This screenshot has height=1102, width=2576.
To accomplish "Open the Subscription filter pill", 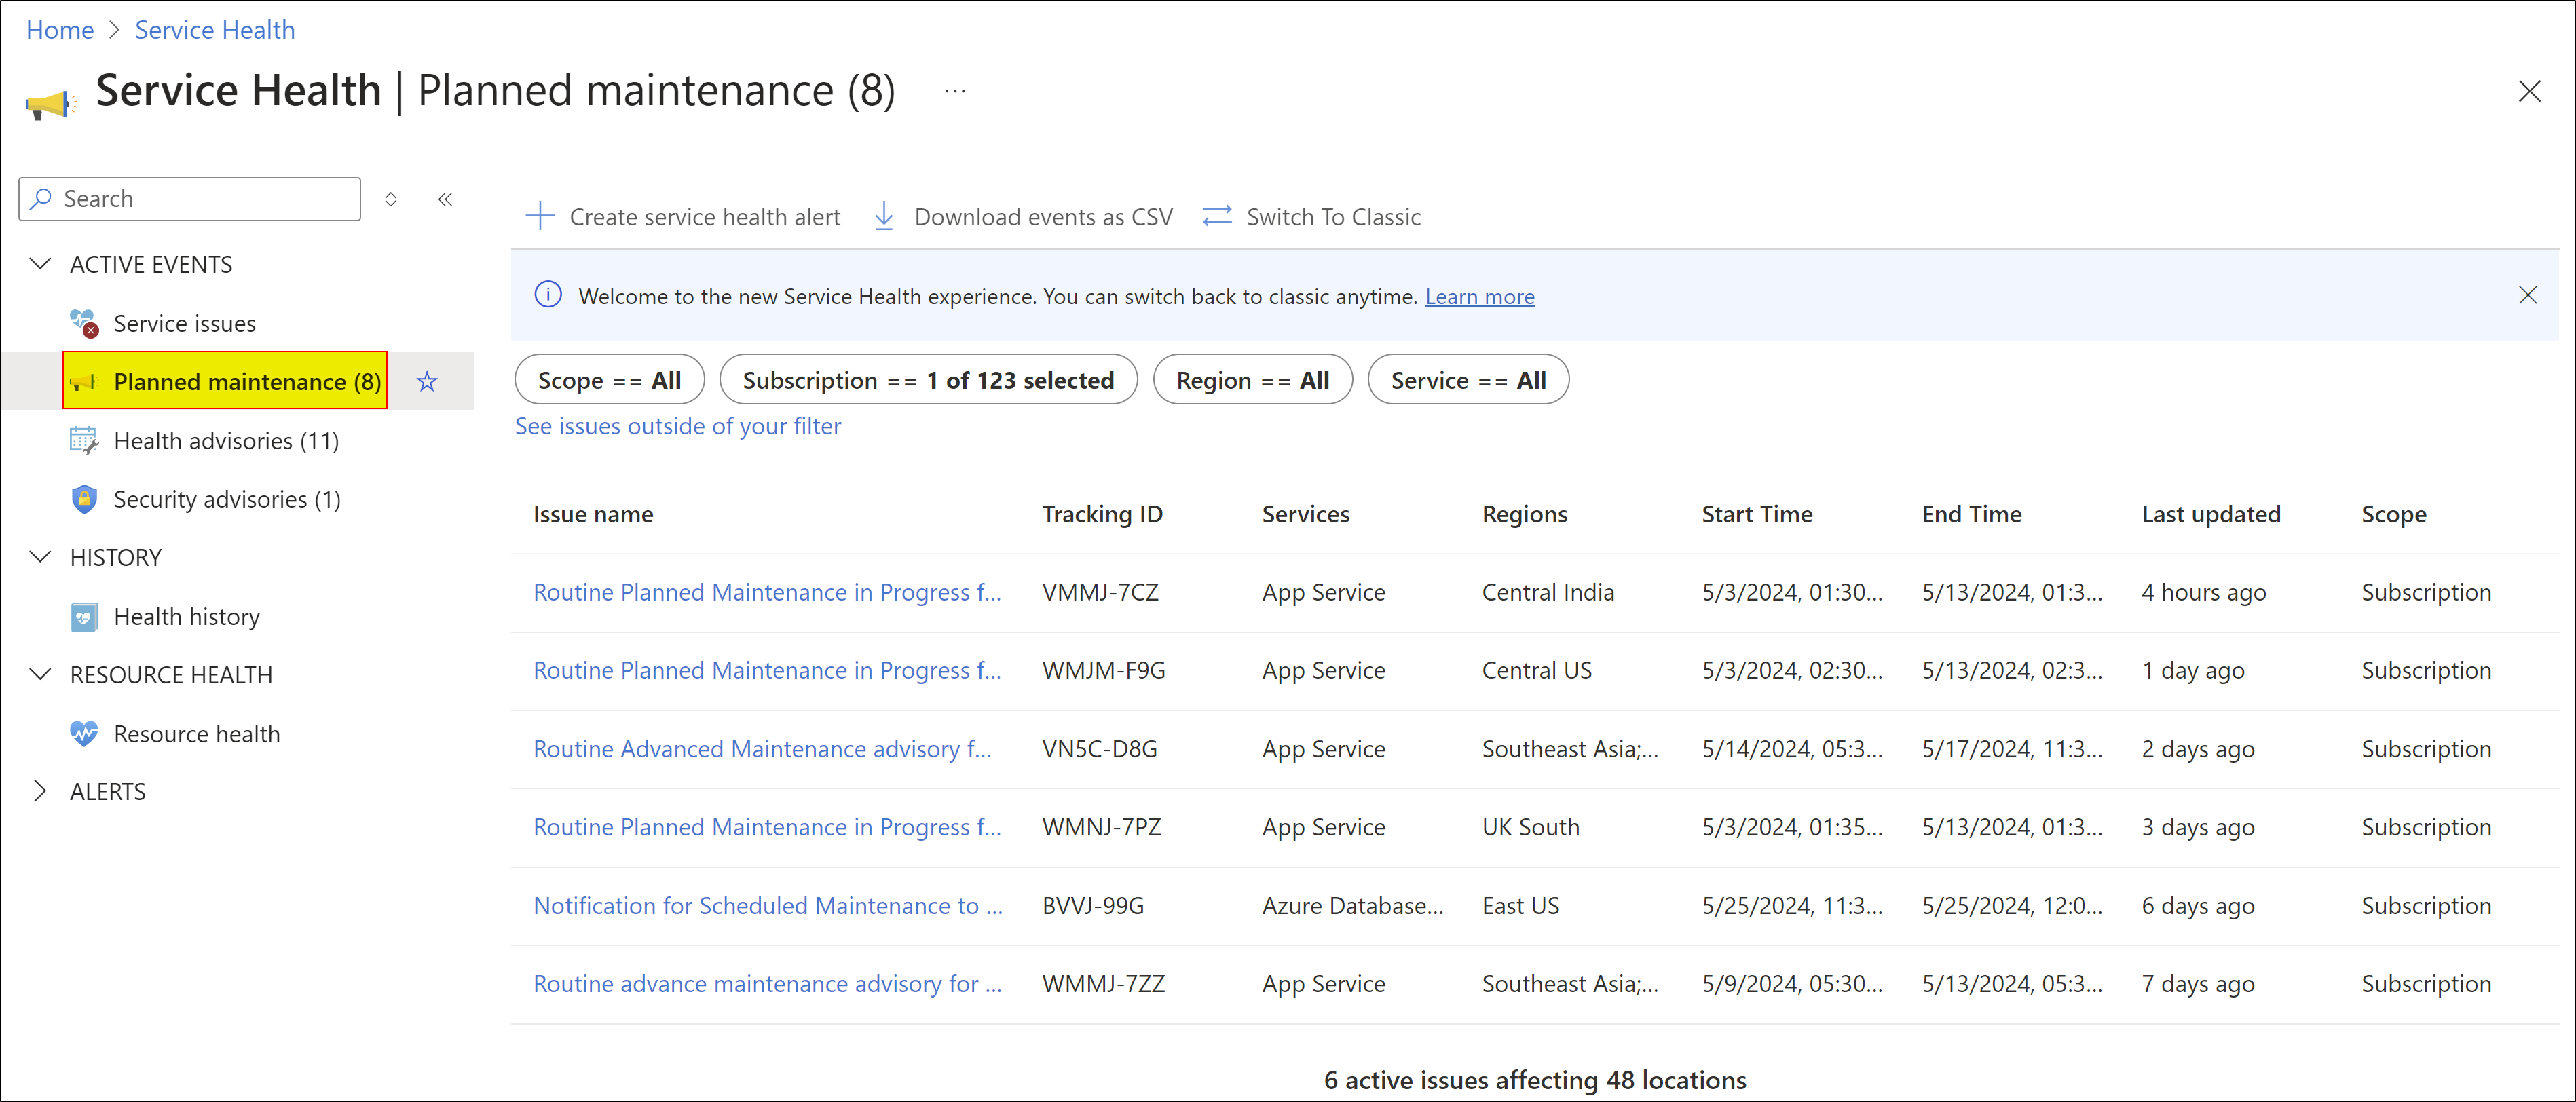I will click(x=928, y=380).
